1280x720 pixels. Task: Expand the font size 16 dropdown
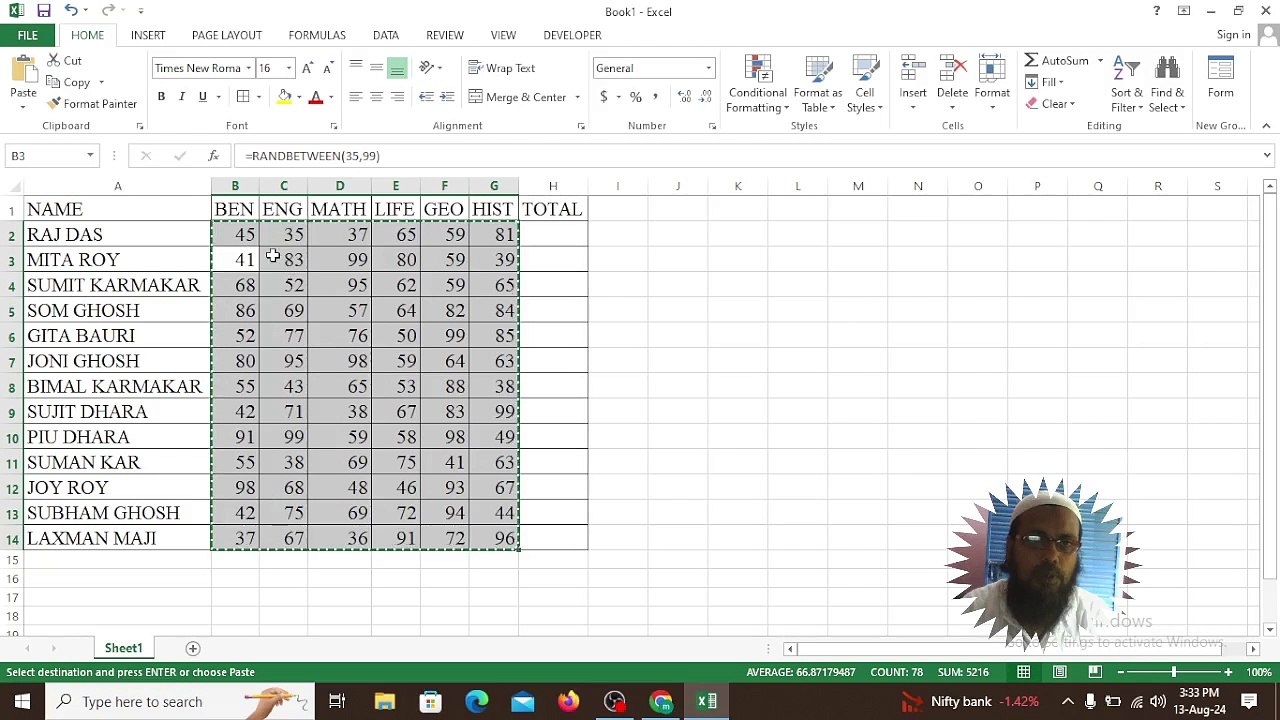(x=289, y=68)
